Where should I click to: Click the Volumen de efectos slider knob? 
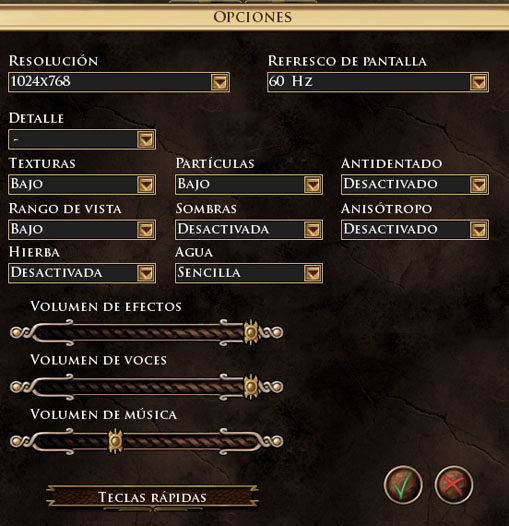(251, 332)
